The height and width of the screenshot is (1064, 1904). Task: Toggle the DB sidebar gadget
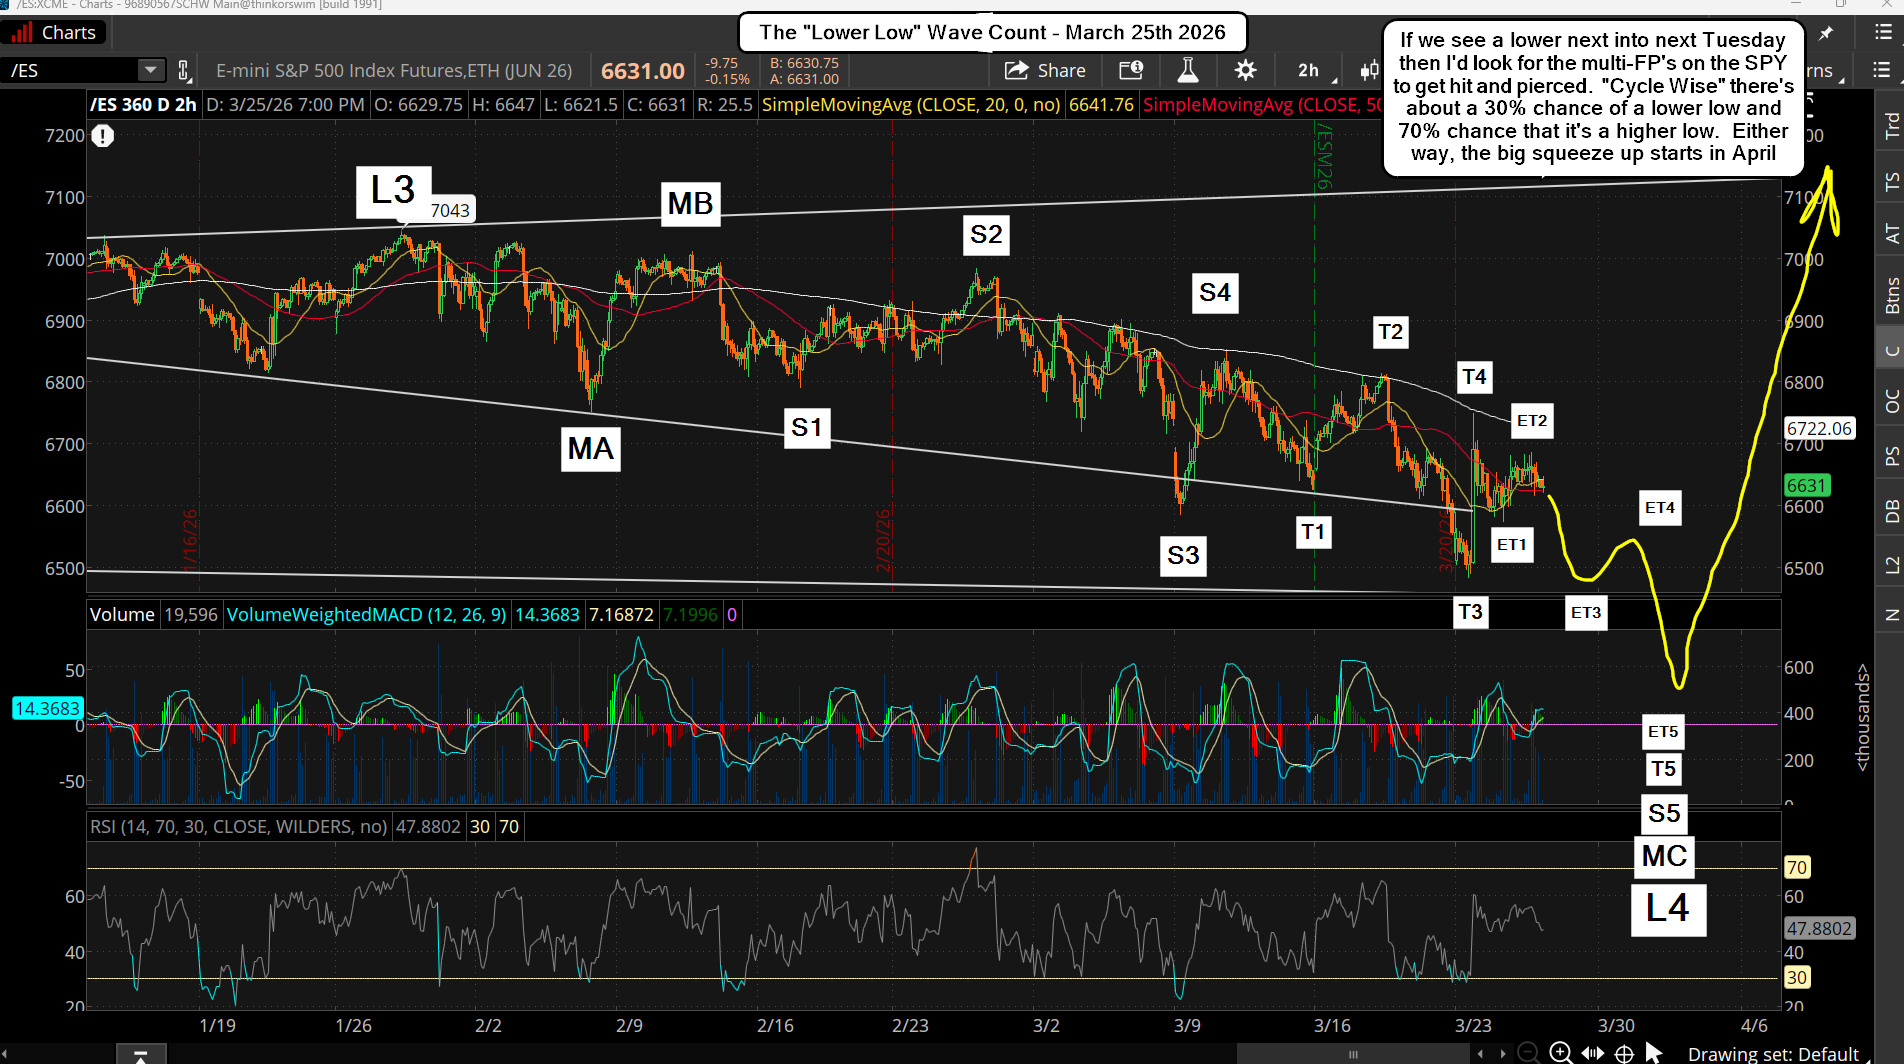pos(1891,511)
